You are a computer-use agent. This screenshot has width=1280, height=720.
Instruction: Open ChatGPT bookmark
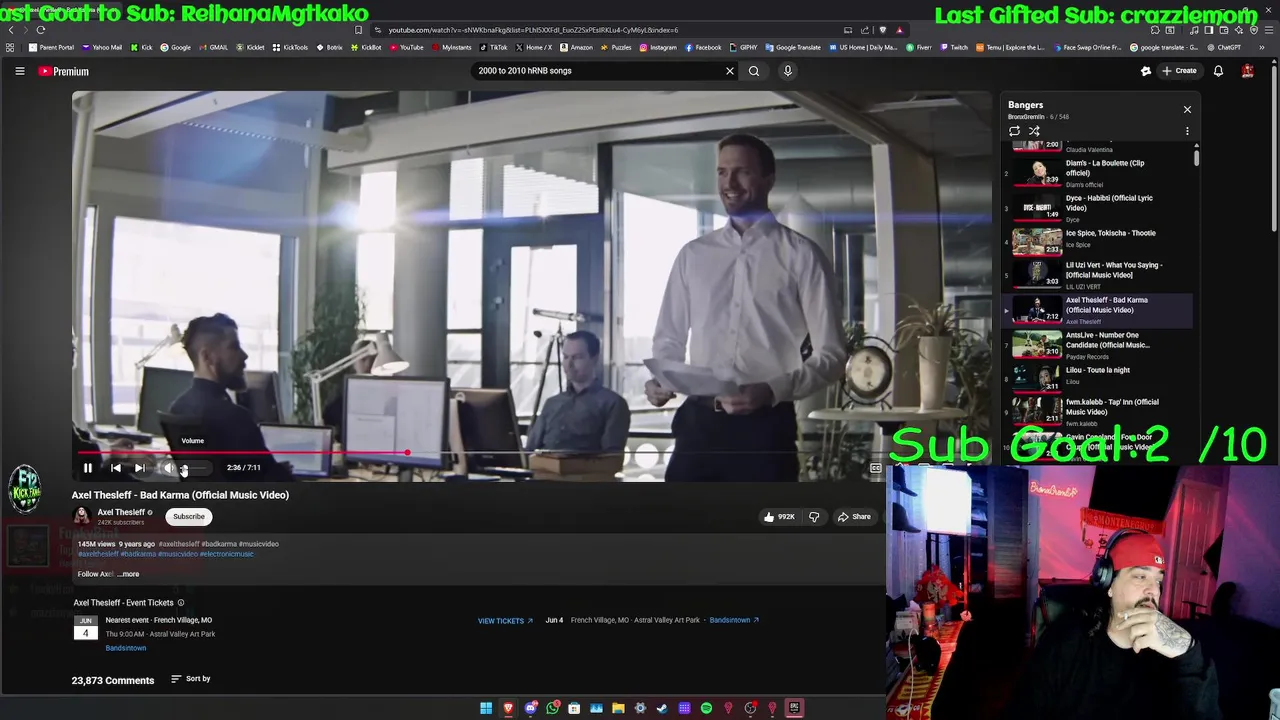coord(1223,47)
